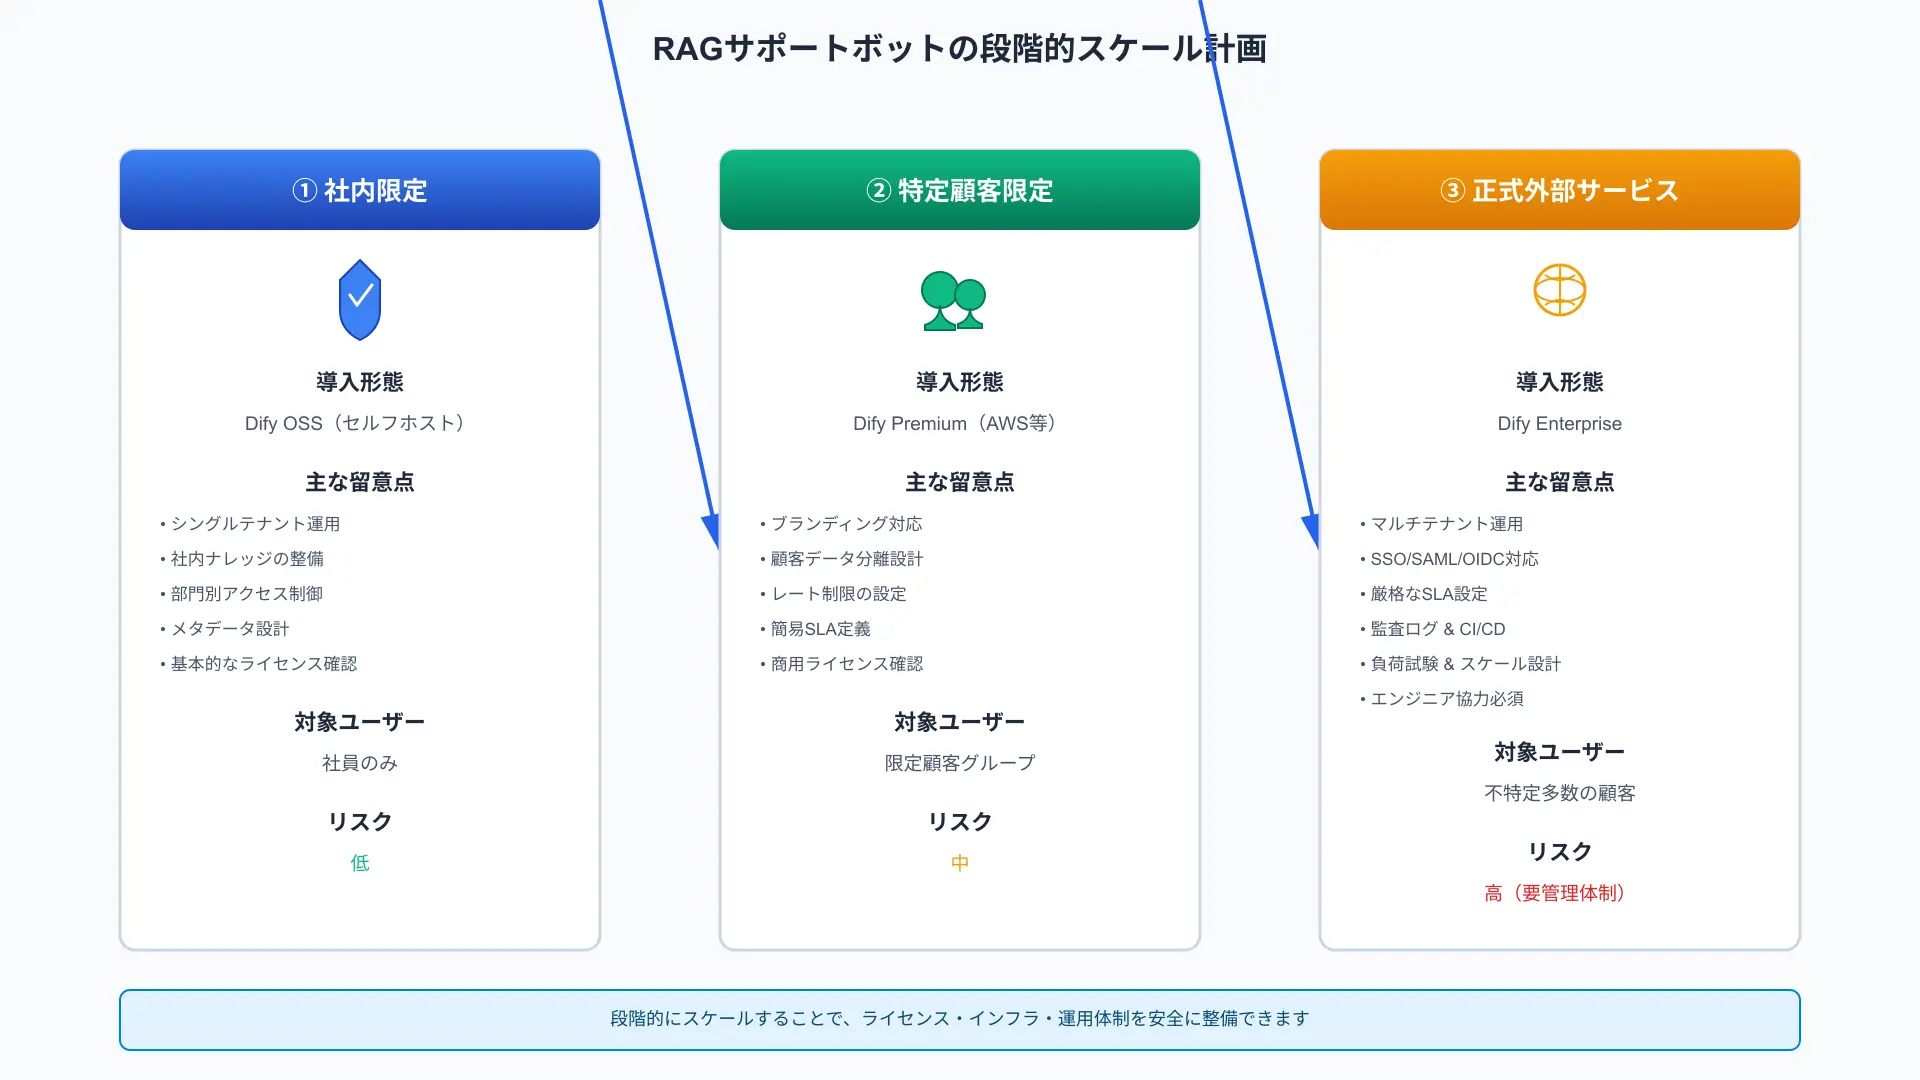Viewport: 1920px width, 1080px height.
Task: Click the bullet 監査ログ & CI/CD
Action: pyautogui.click(x=1432, y=629)
